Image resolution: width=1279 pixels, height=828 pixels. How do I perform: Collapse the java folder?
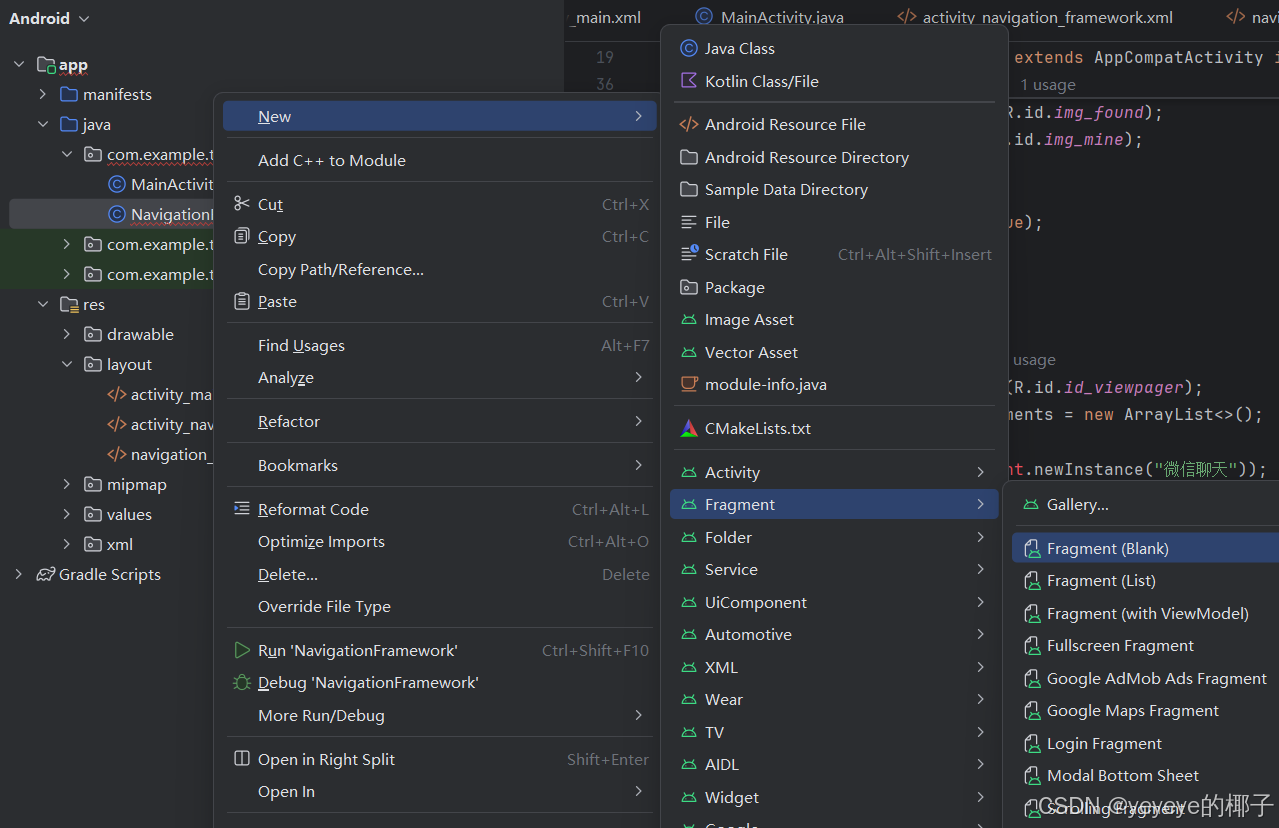click(43, 124)
